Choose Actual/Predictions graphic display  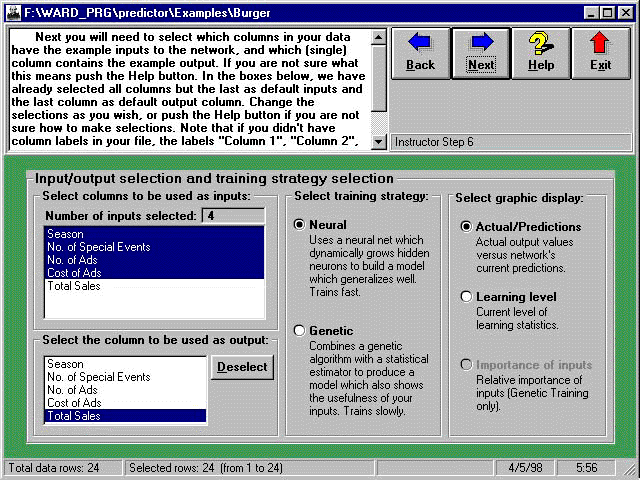coord(466,227)
